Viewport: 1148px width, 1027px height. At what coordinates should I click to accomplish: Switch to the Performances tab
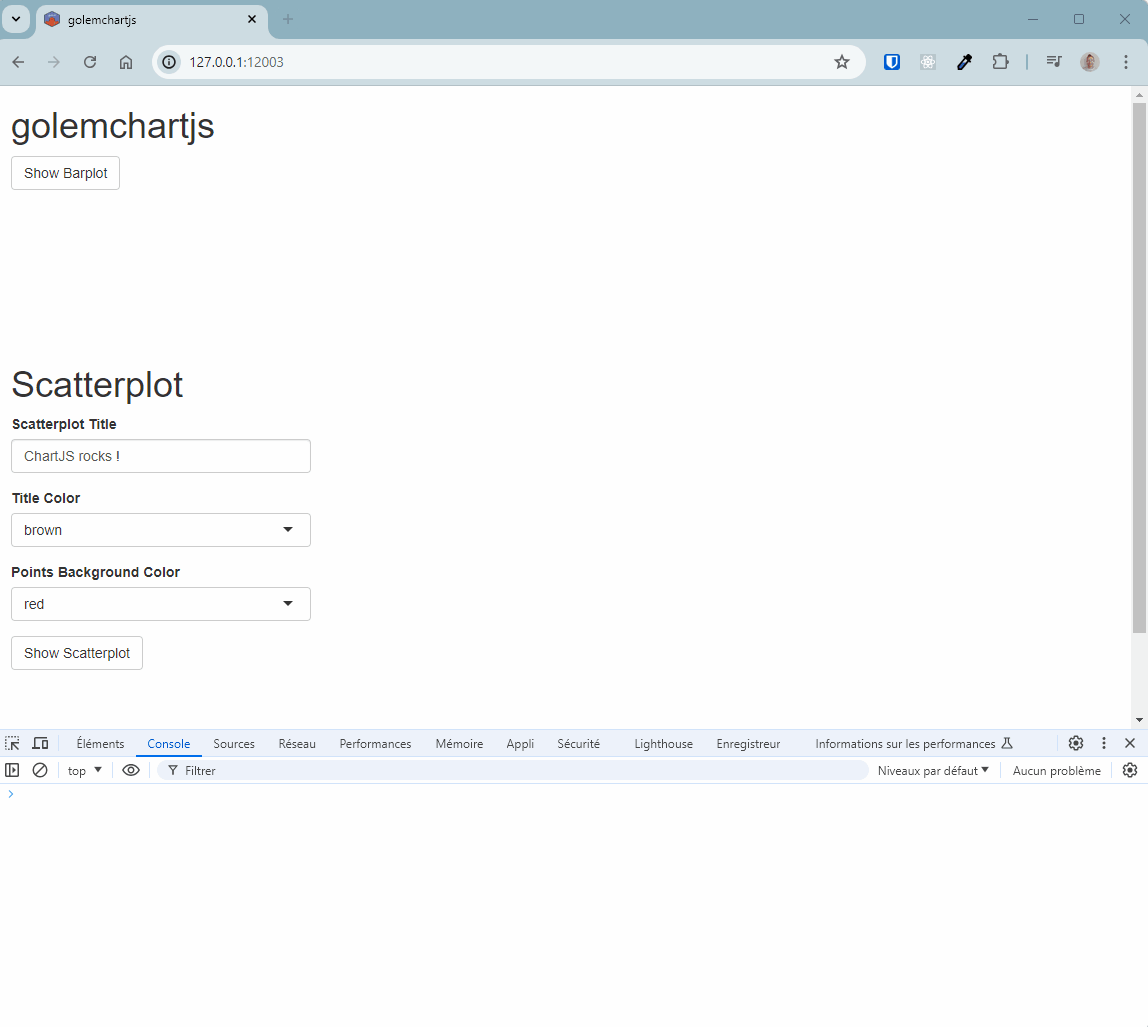(376, 744)
